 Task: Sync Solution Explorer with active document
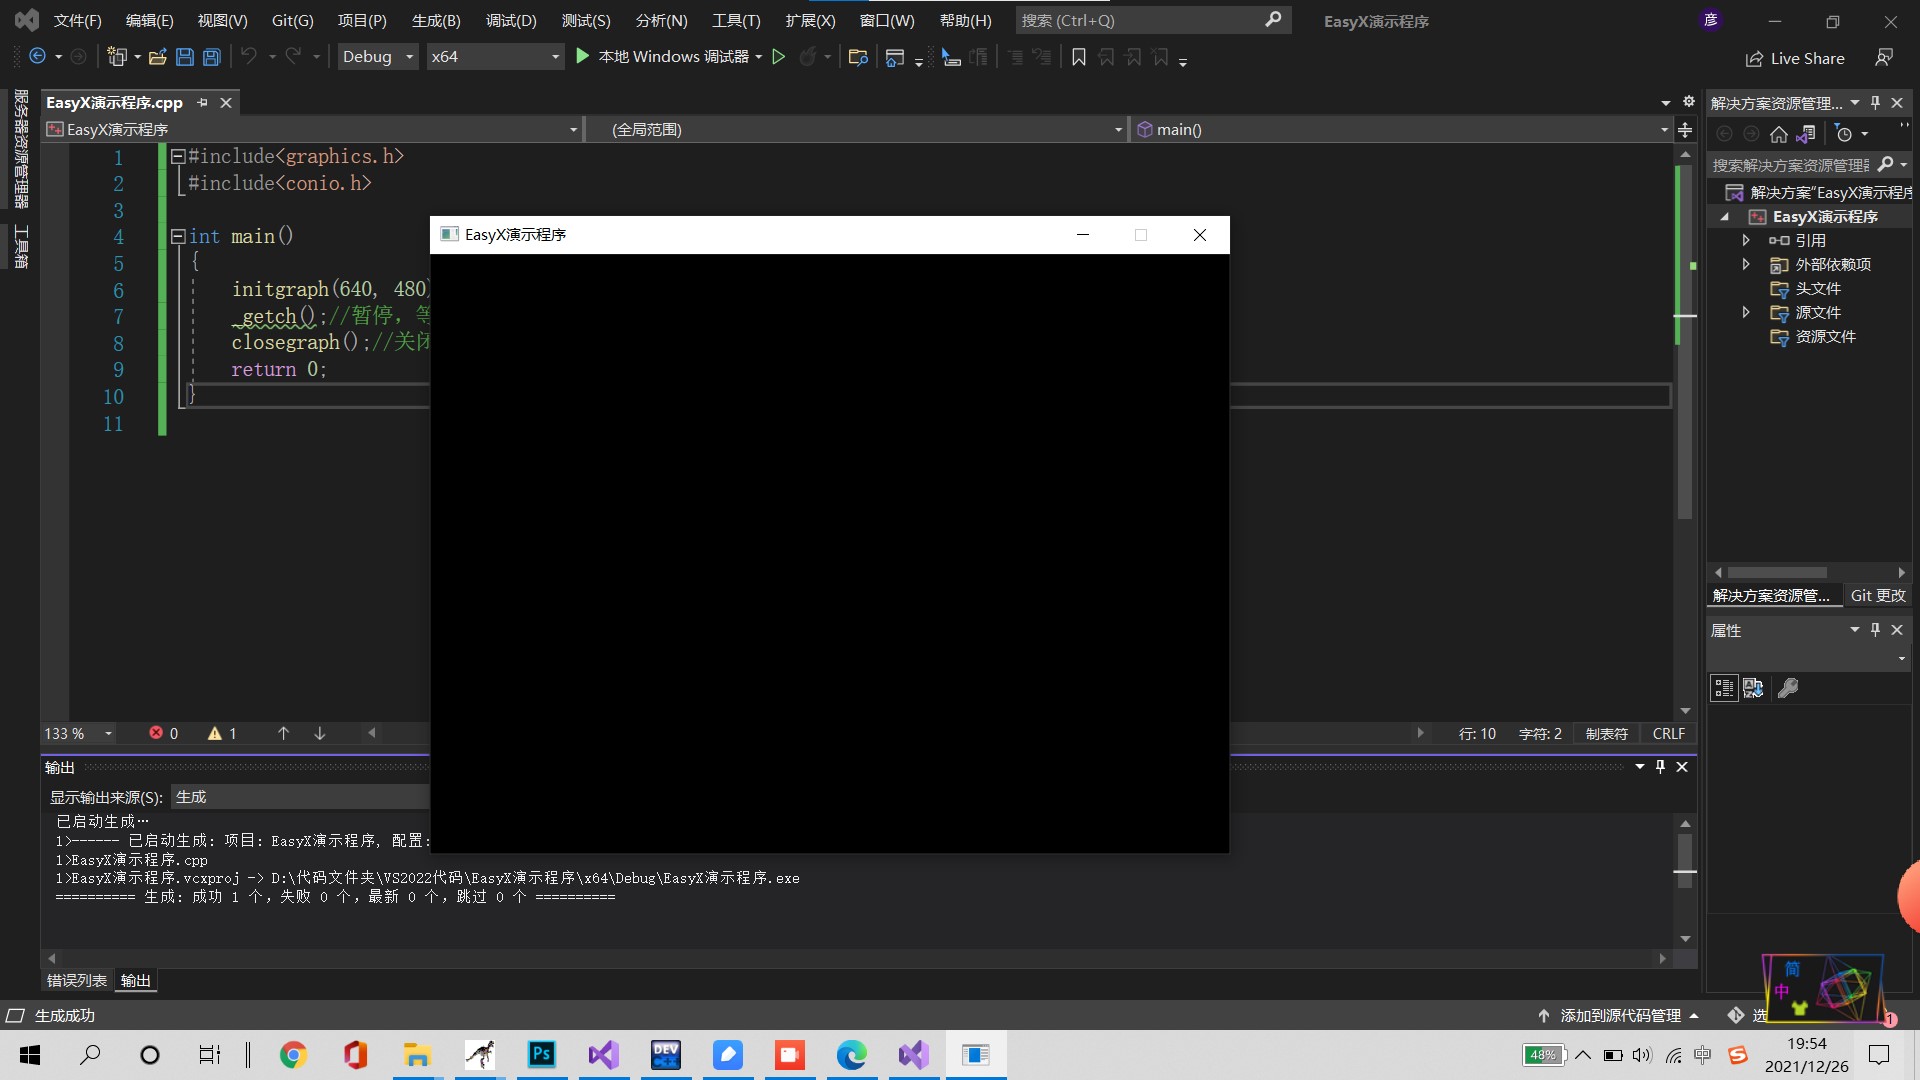click(1808, 134)
